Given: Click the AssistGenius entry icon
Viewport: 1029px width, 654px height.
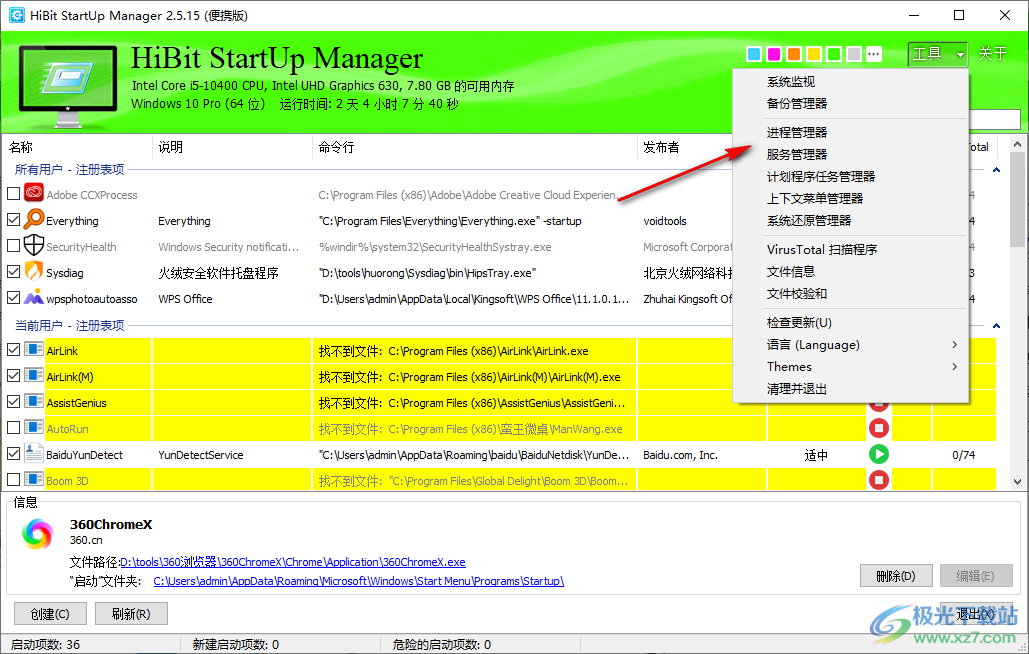Looking at the screenshot, I should (33, 401).
